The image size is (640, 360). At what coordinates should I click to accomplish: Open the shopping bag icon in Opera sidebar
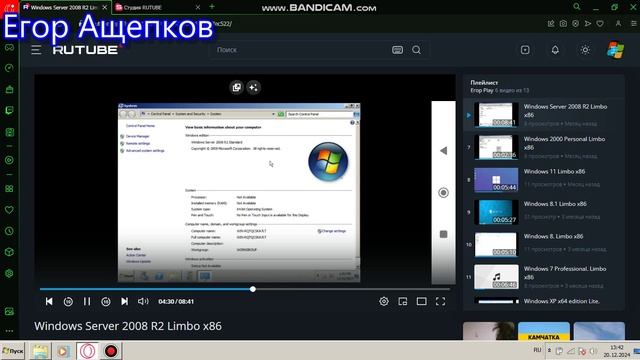[9, 89]
